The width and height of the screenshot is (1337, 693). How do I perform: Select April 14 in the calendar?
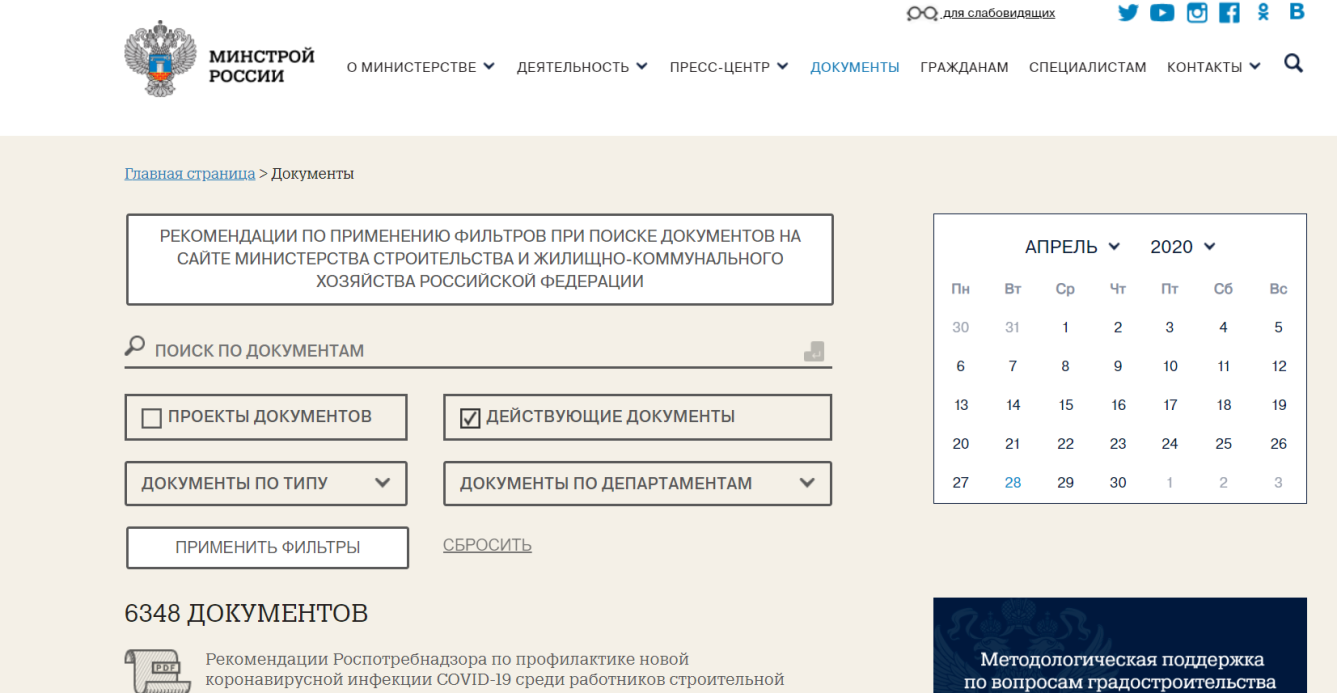coord(1013,405)
